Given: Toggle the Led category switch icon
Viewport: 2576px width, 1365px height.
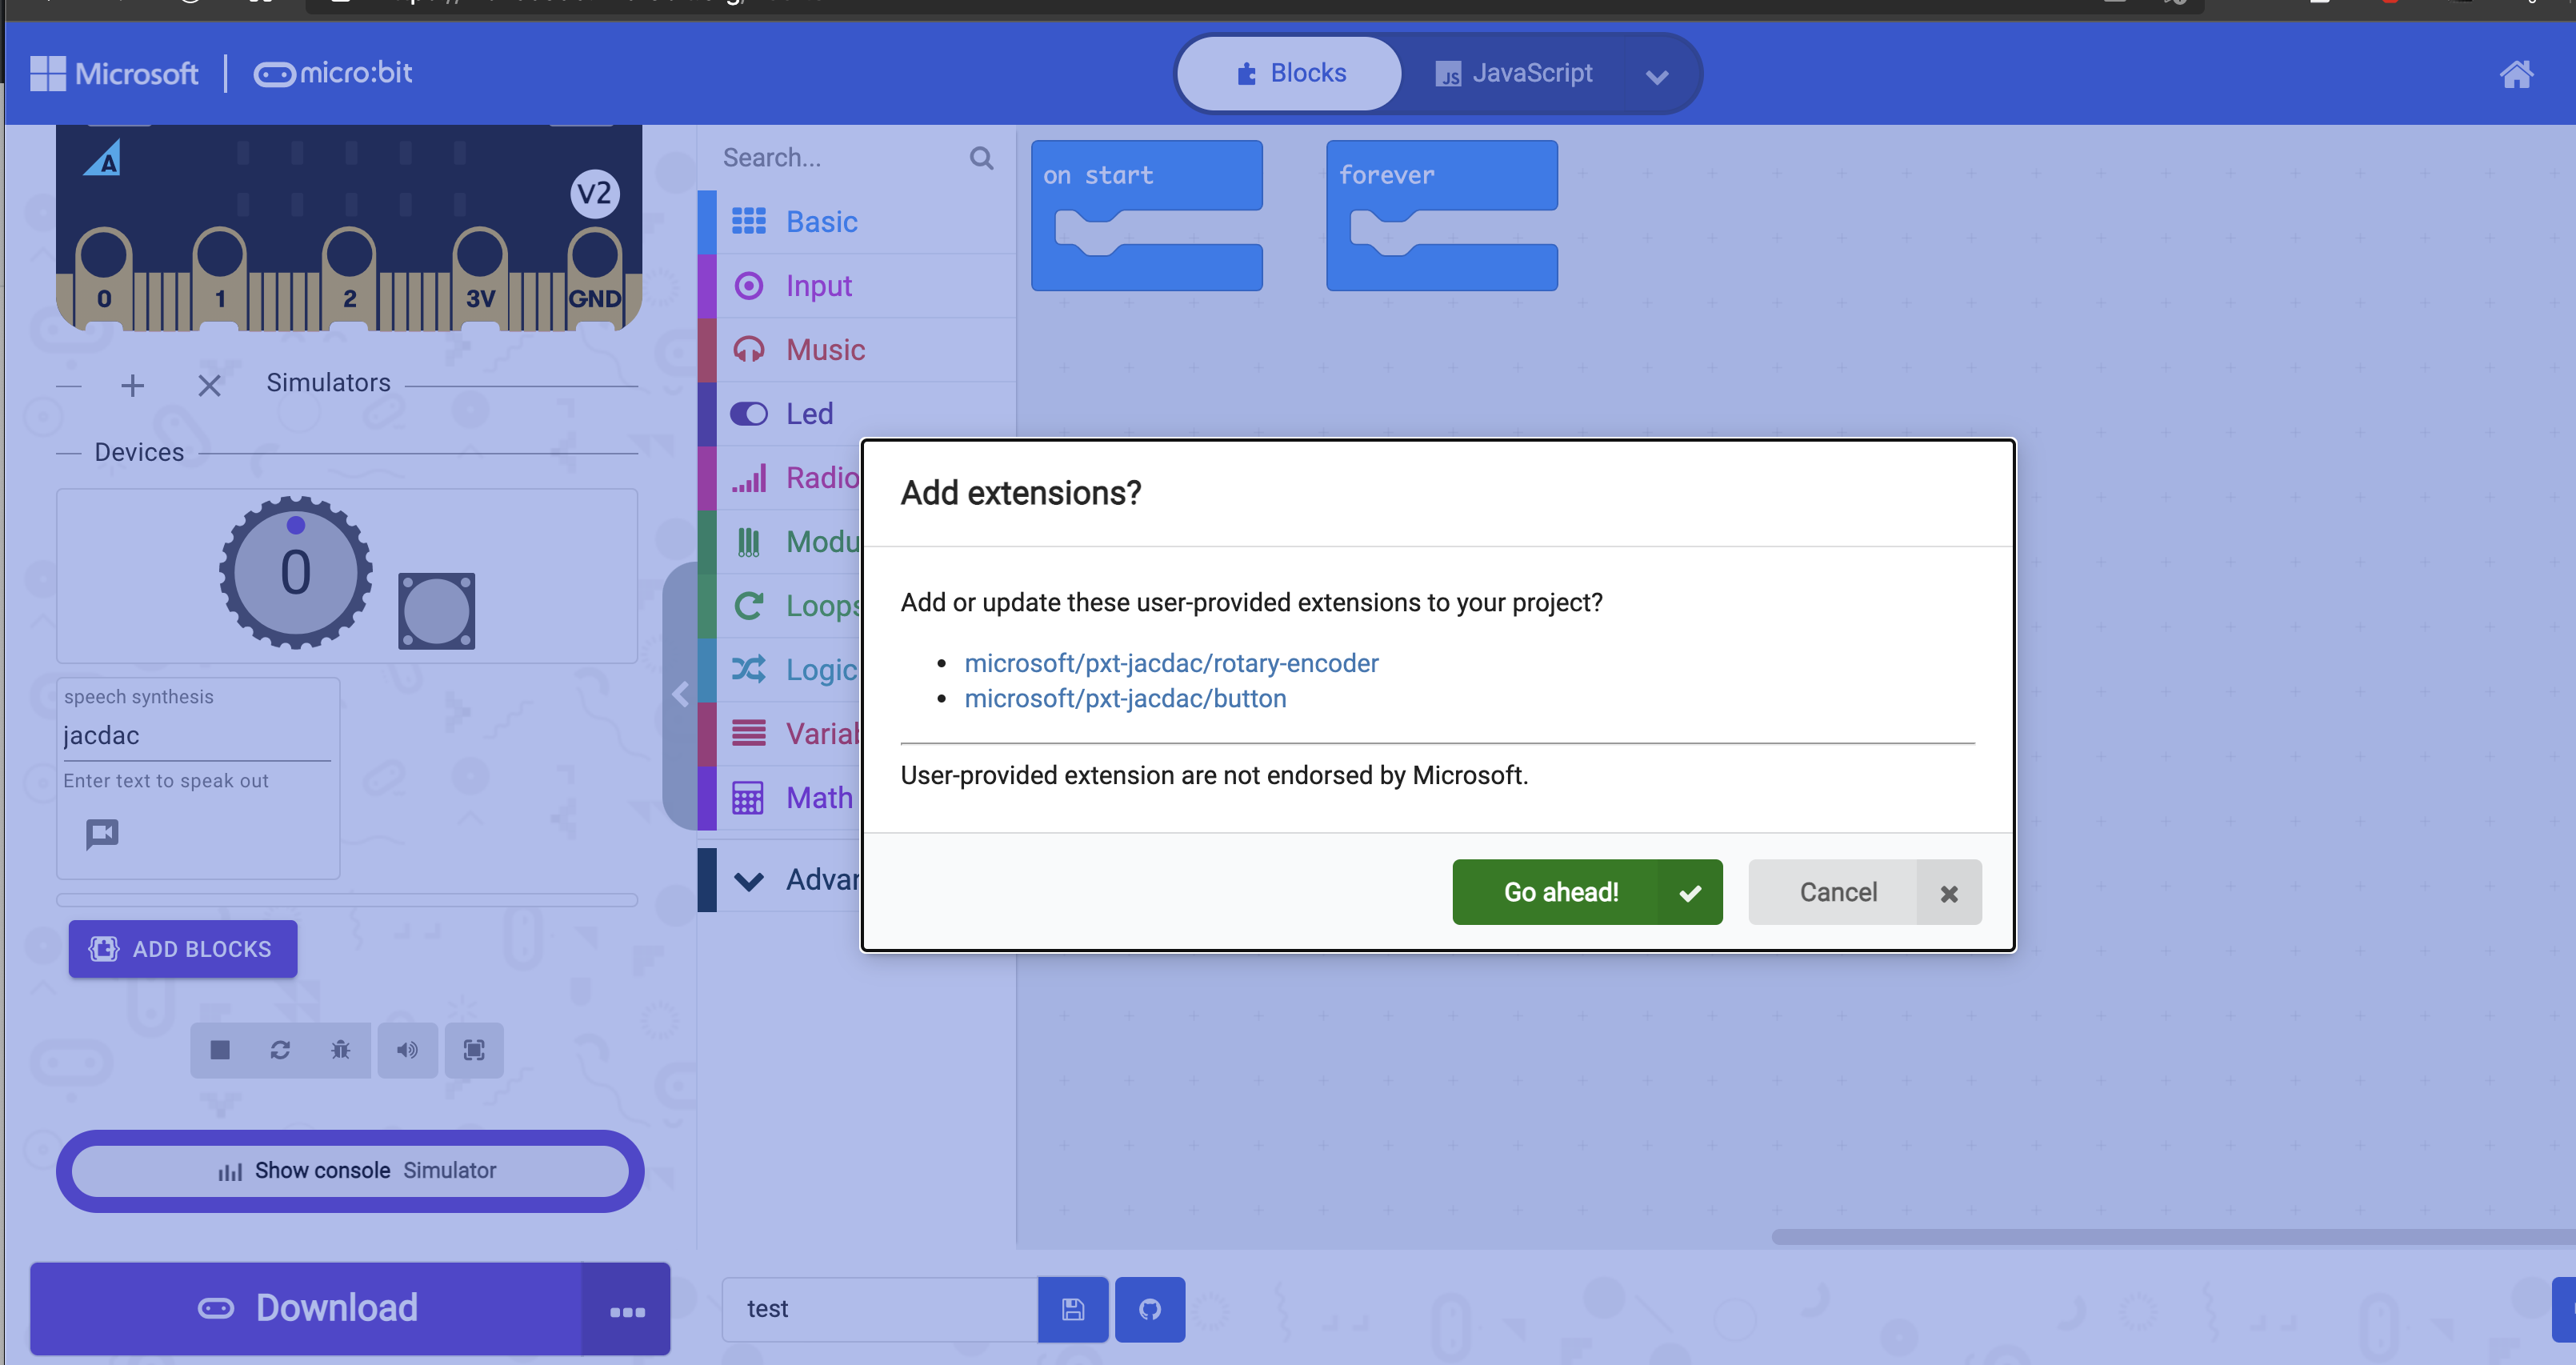Looking at the screenshot, I should (x=749, y=413).
